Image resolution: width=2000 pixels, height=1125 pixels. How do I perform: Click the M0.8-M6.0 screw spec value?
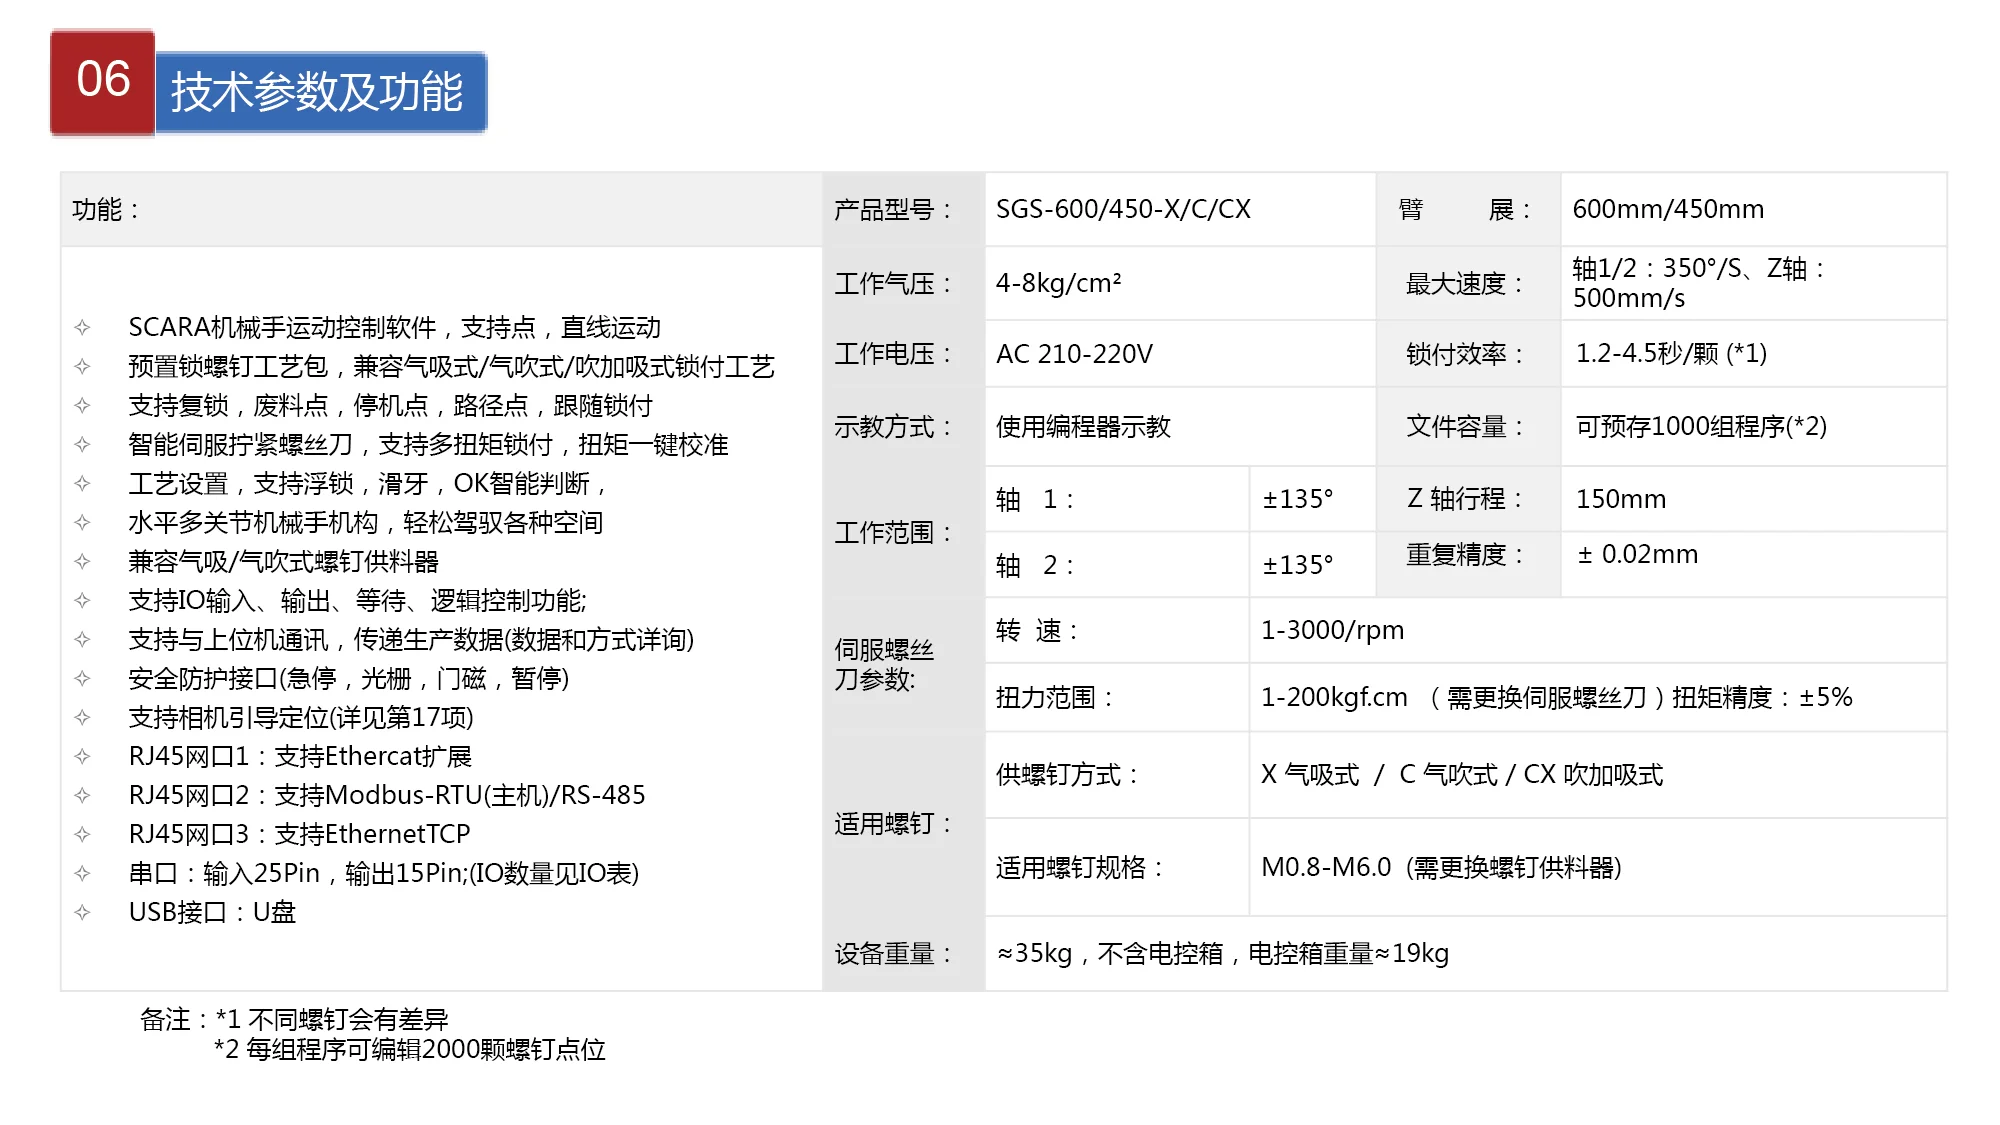click(1441, 868)
